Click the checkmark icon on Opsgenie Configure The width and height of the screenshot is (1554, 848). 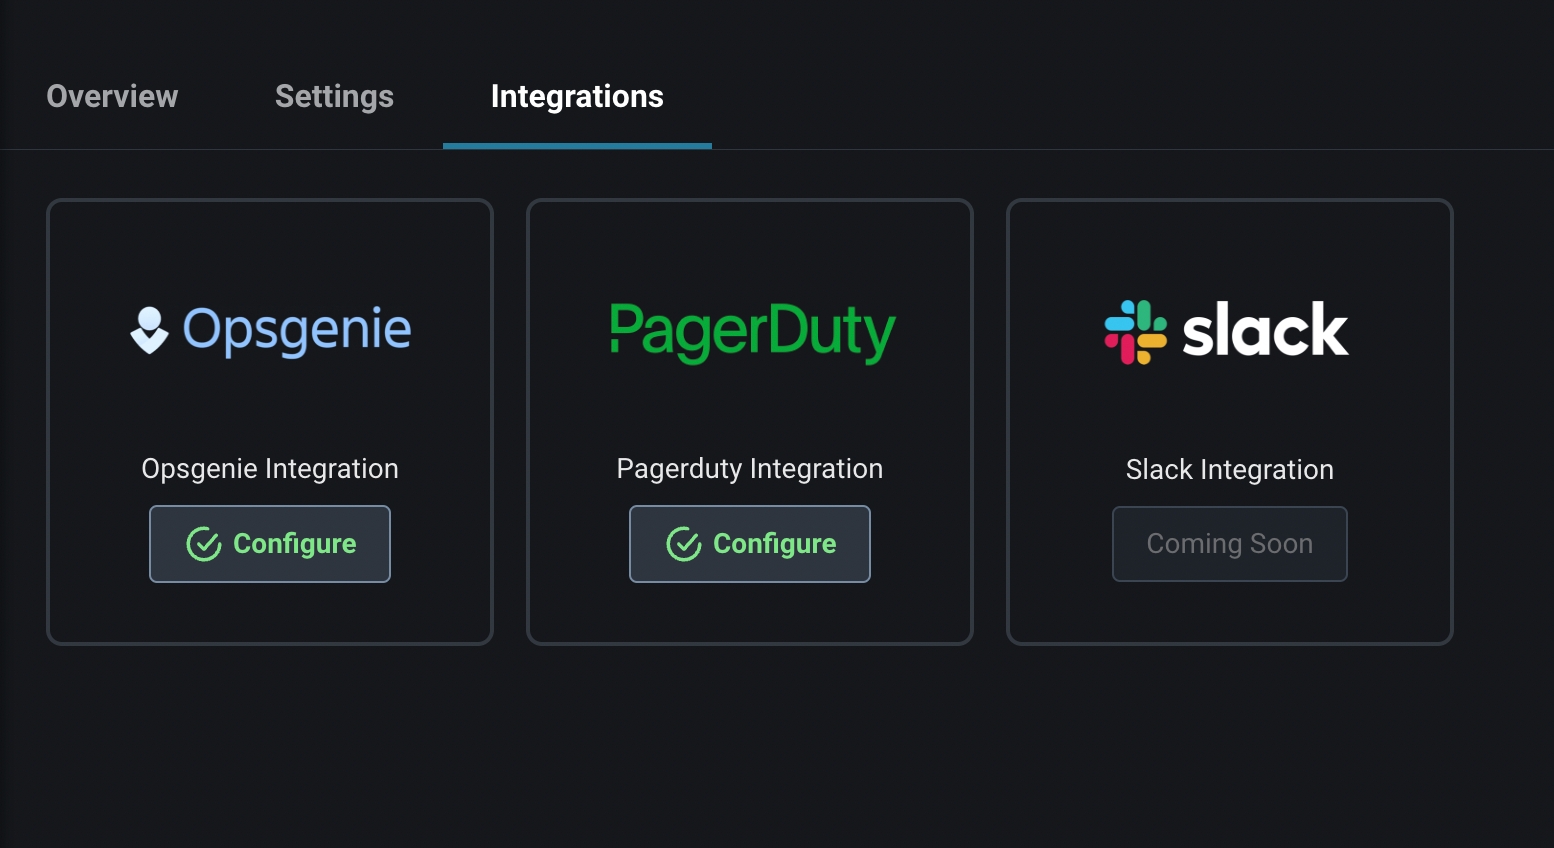[204, 544]
